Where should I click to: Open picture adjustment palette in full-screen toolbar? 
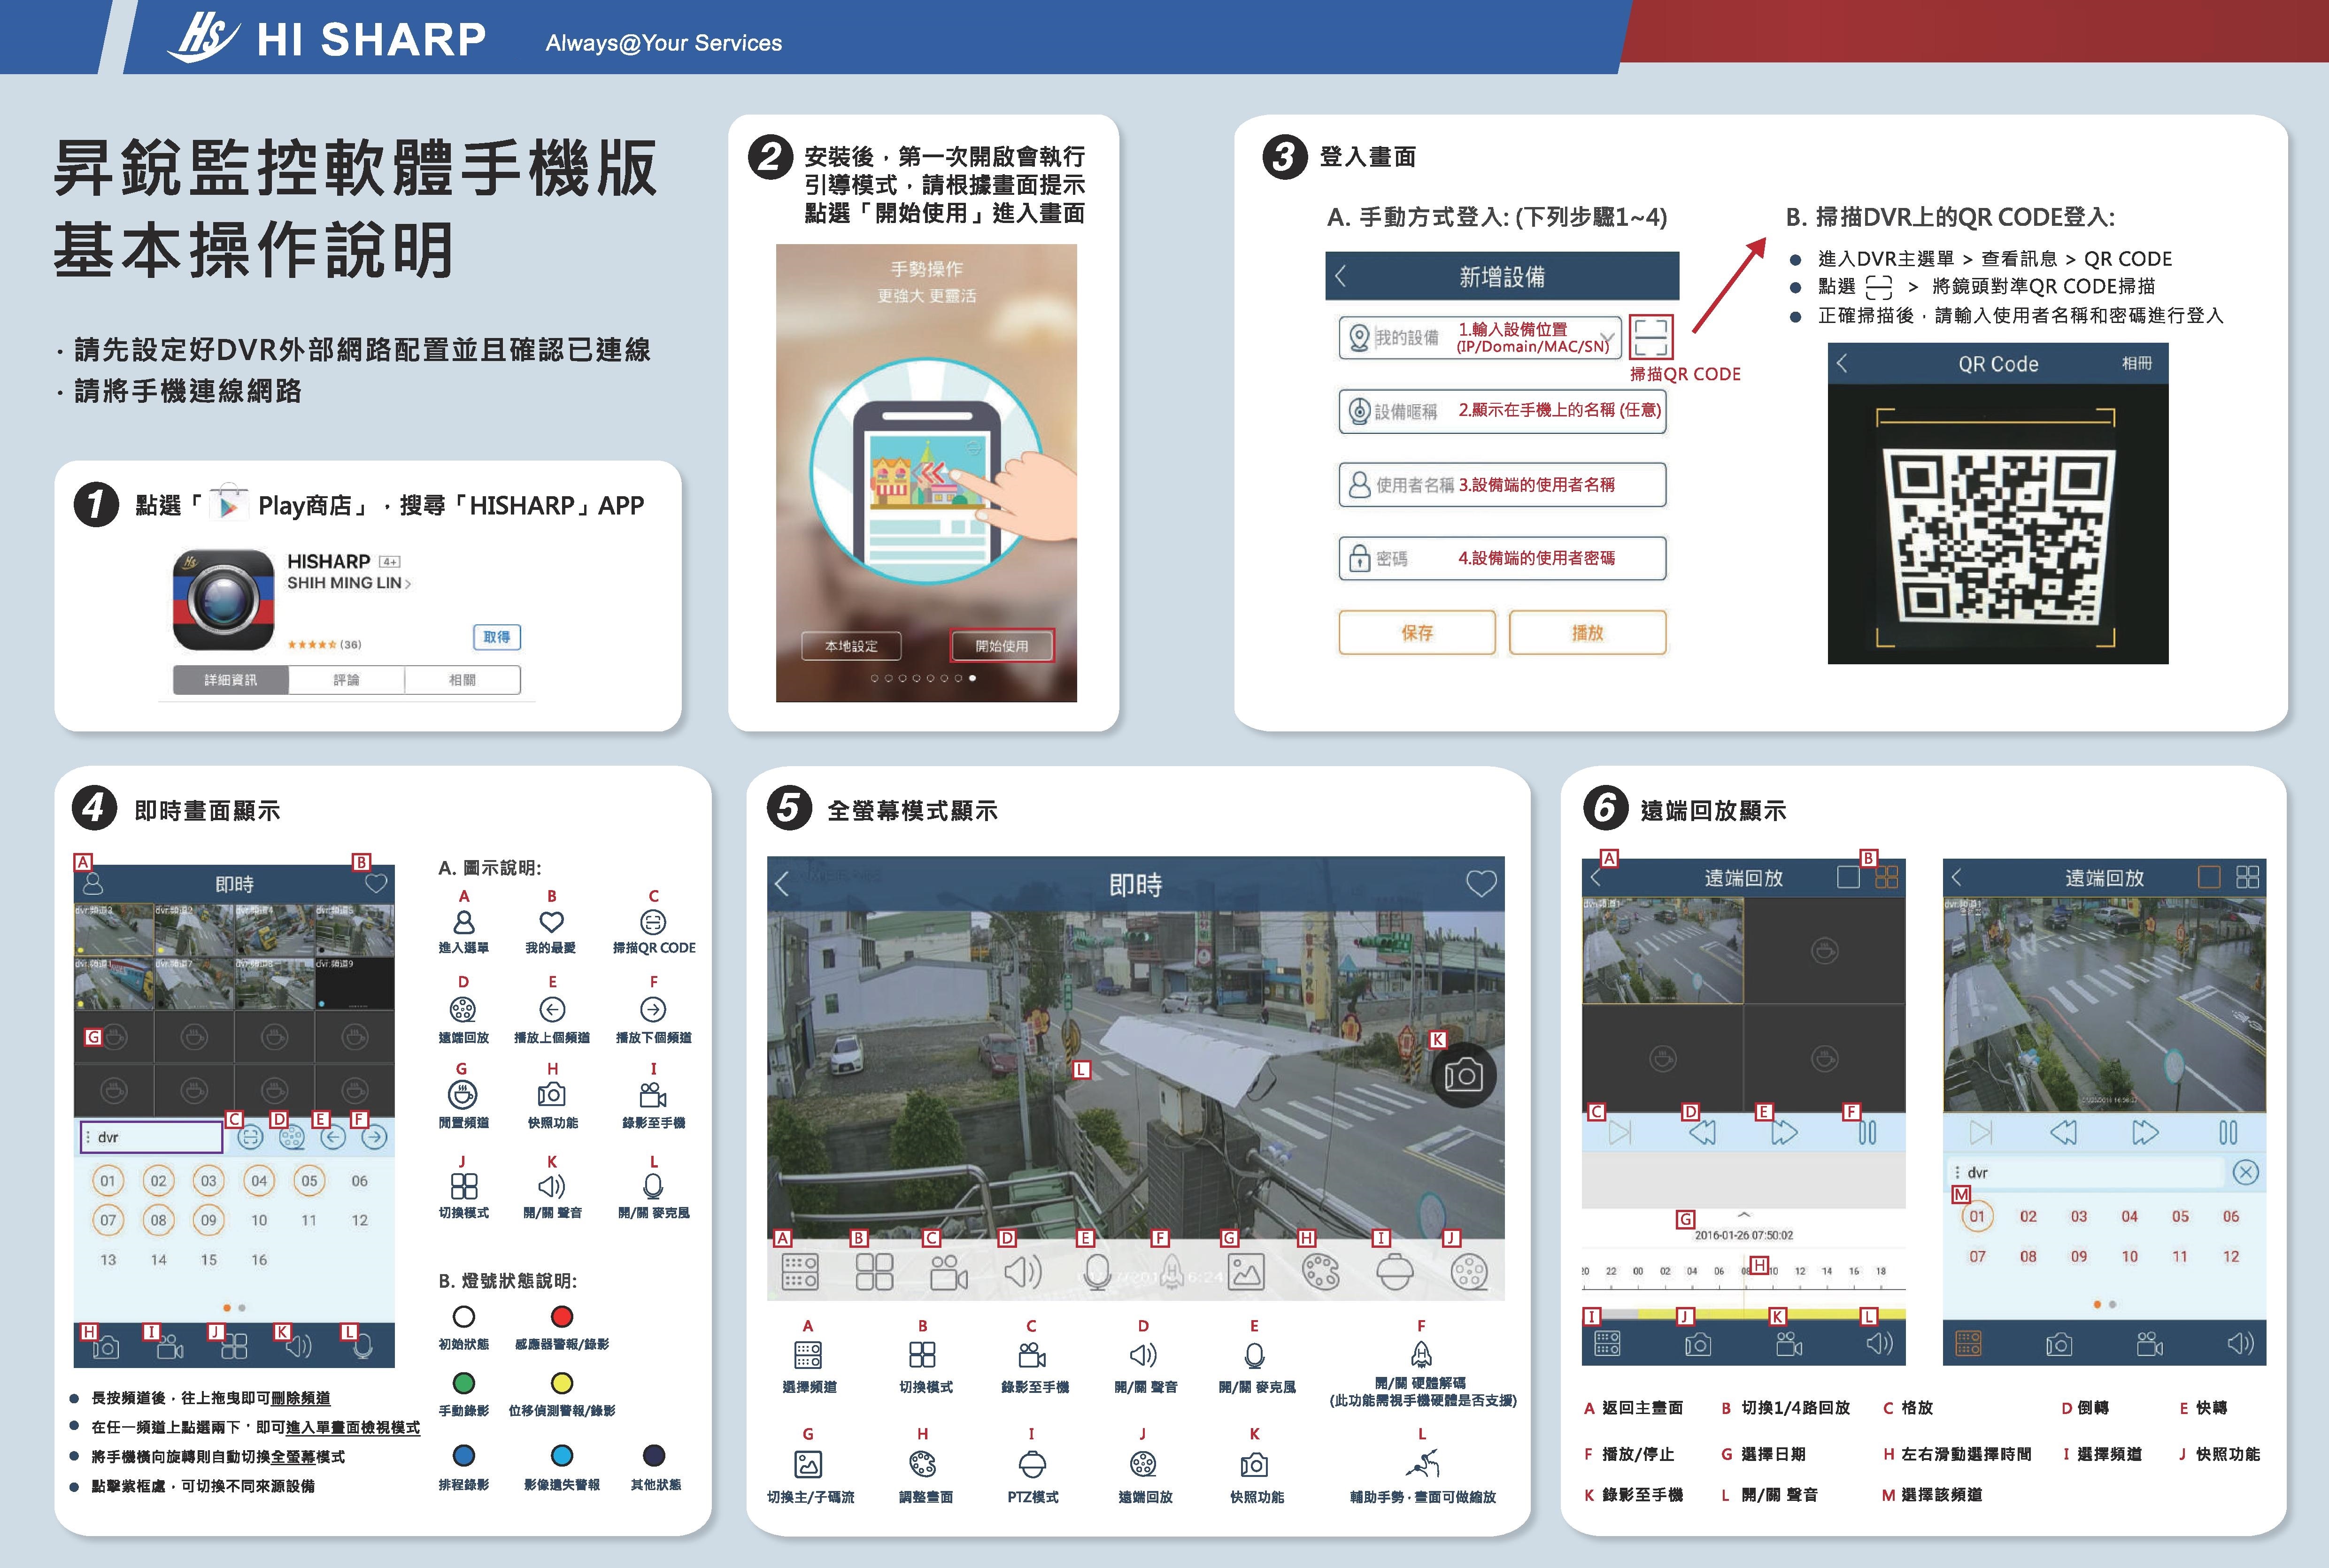click(x=1321, y=1272)
